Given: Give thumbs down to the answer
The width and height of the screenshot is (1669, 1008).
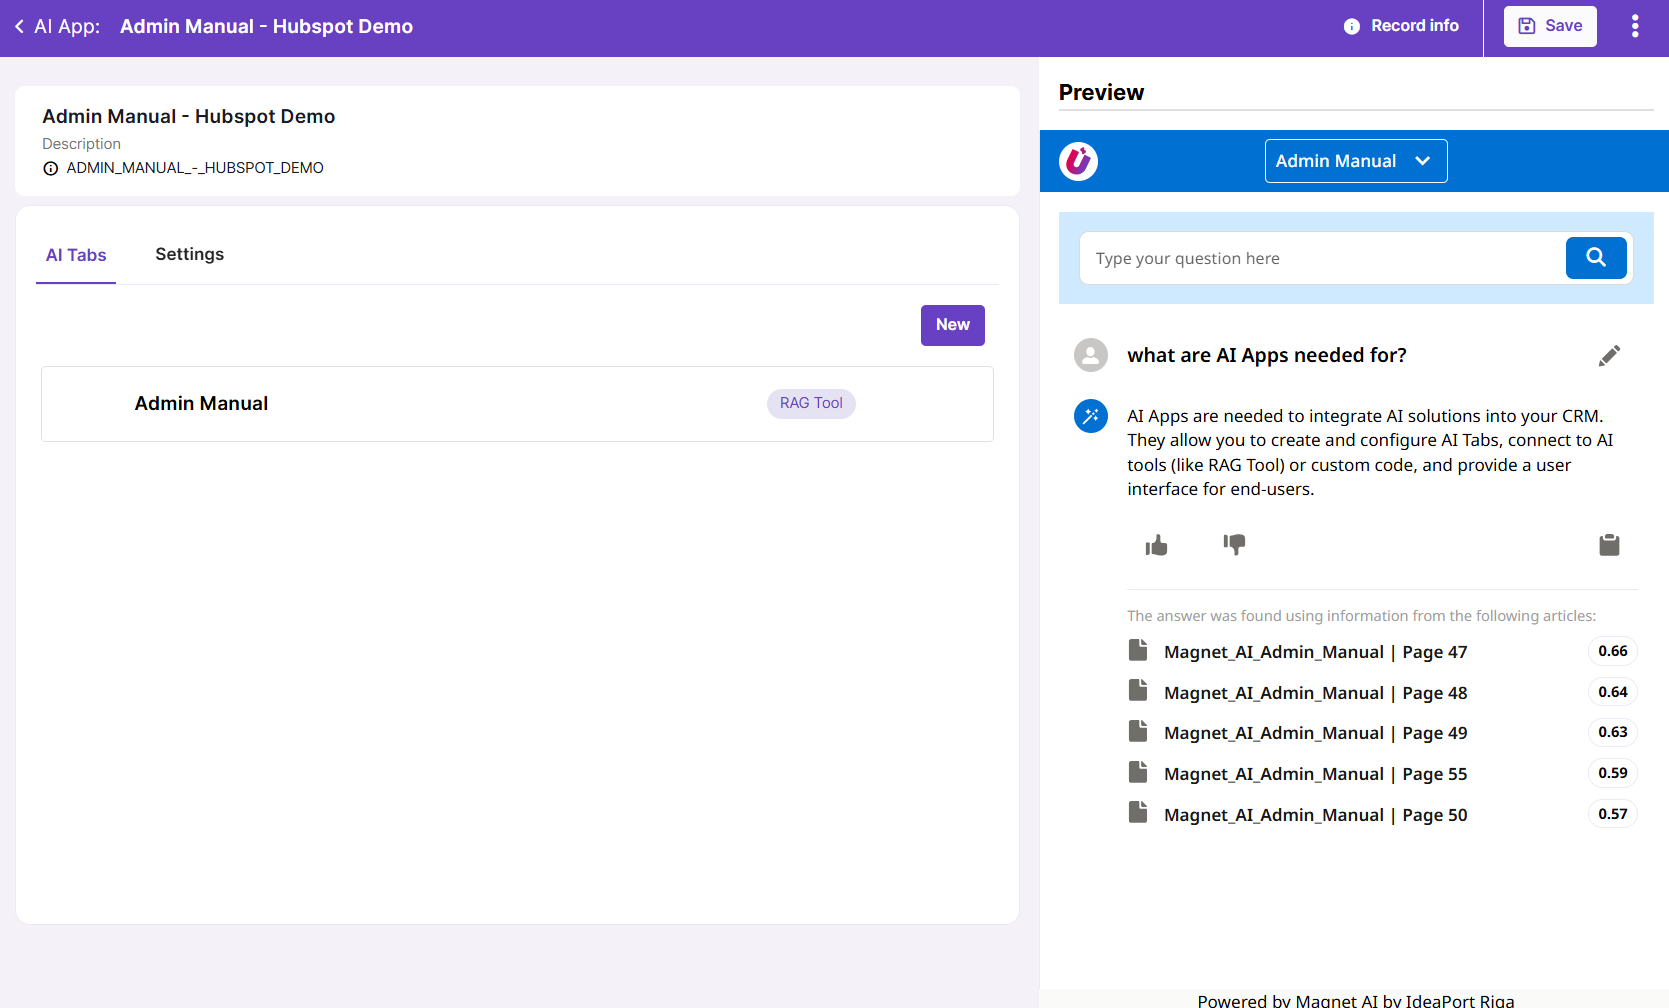Looking at the screenshot, I should pyautogui.click(x=1234, y=545).
